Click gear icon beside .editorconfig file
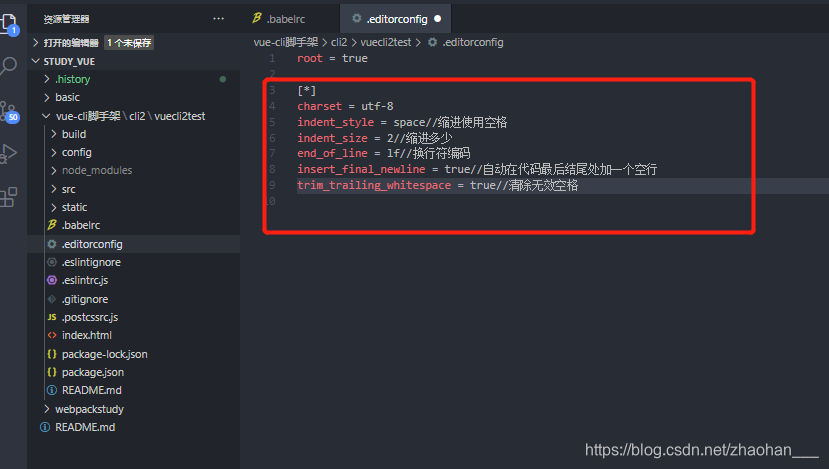Image resolution: width=829 pixels, height=469 pixels. point(52,244)
